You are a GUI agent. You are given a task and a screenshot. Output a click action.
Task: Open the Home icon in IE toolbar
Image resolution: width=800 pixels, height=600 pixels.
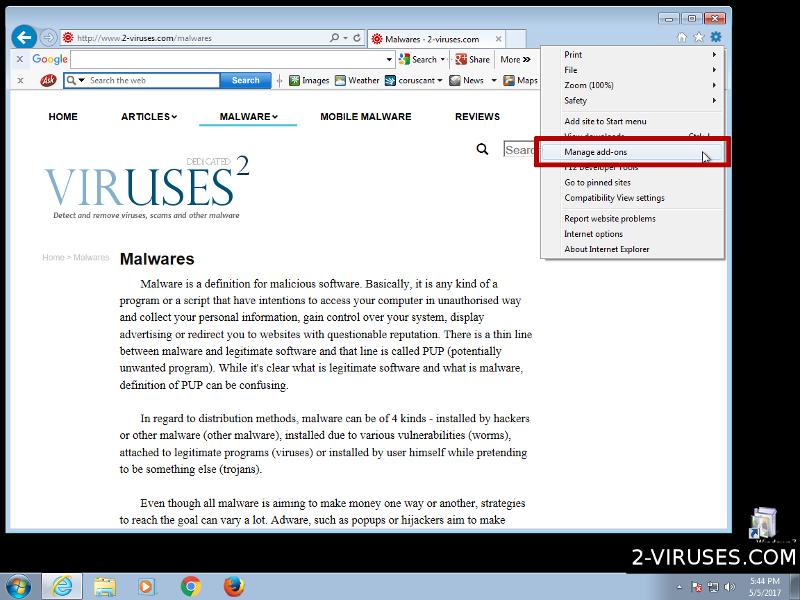(682, 37)
